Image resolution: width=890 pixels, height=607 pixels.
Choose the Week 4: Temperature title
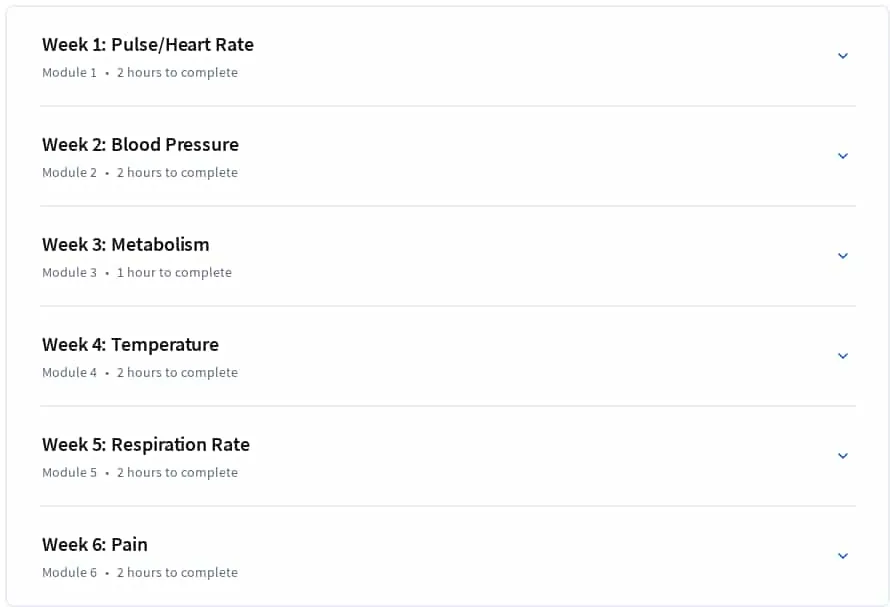tap(130, 344)
